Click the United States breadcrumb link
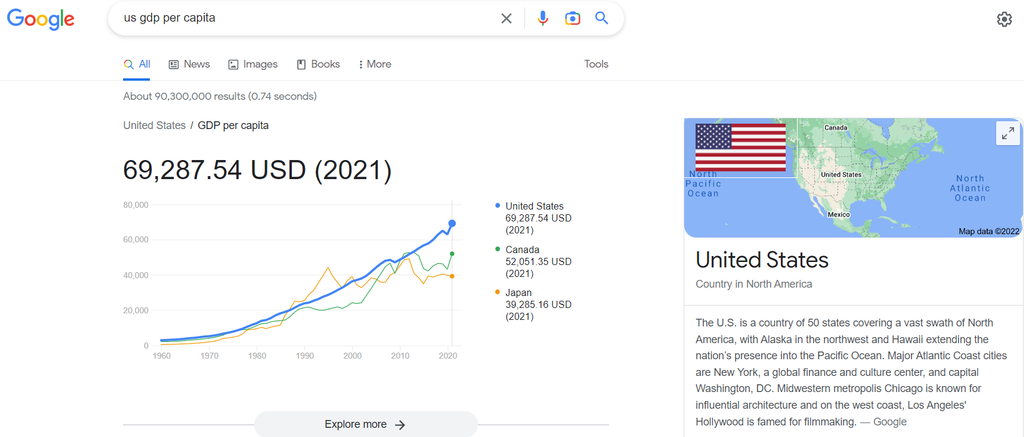The image size is (1024, 437). coord(154,125)
